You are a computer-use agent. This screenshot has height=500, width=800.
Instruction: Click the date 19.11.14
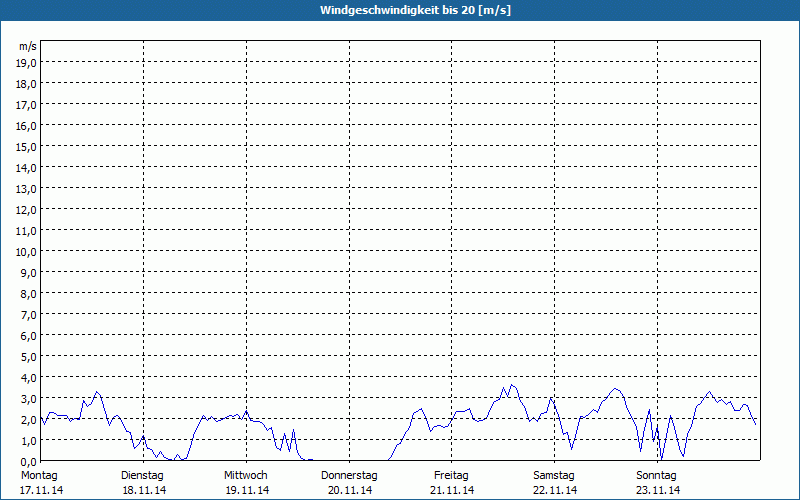coord(247,490)
